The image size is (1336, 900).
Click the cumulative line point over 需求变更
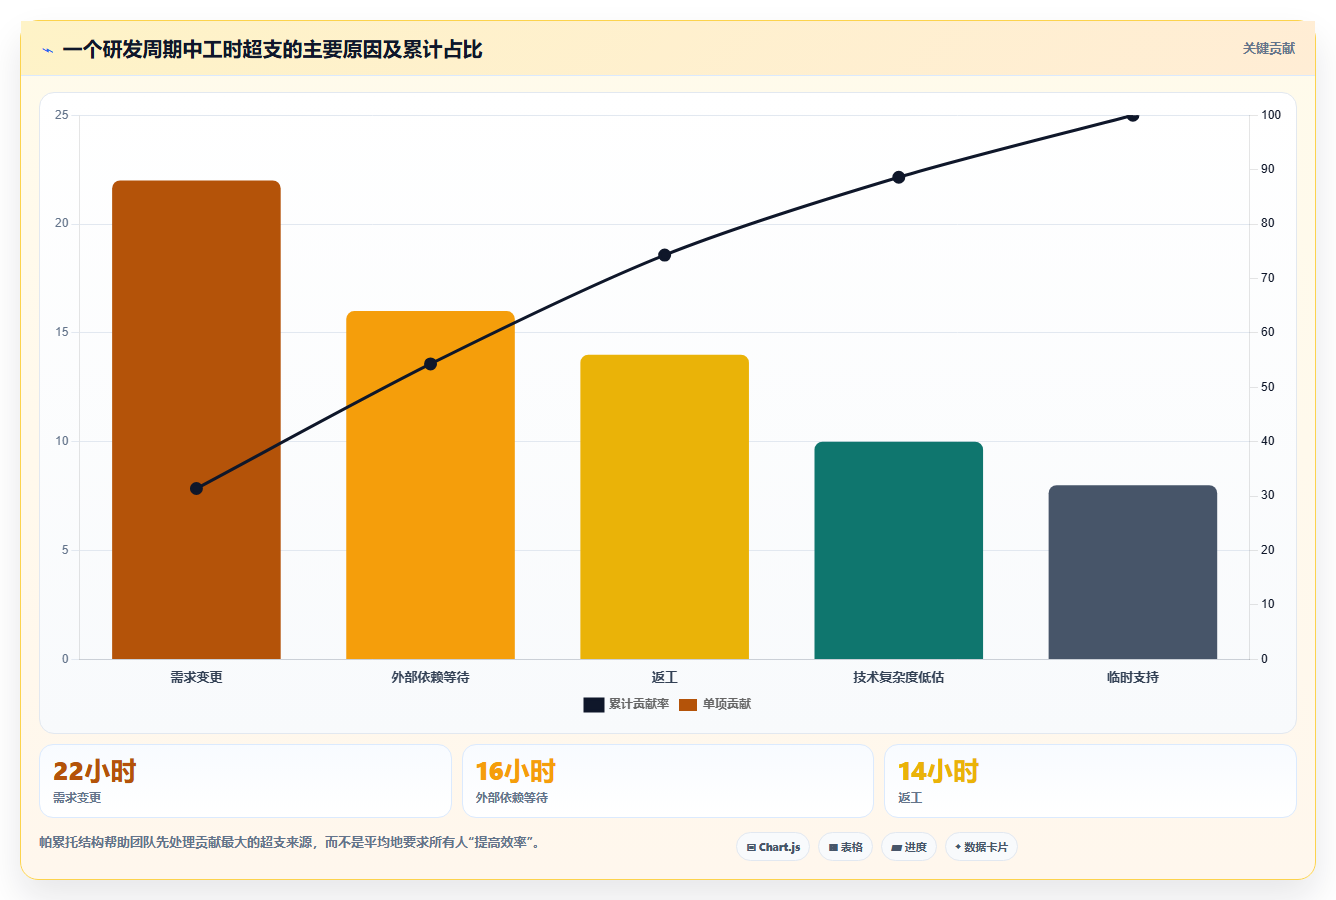[x=196, y=489]
